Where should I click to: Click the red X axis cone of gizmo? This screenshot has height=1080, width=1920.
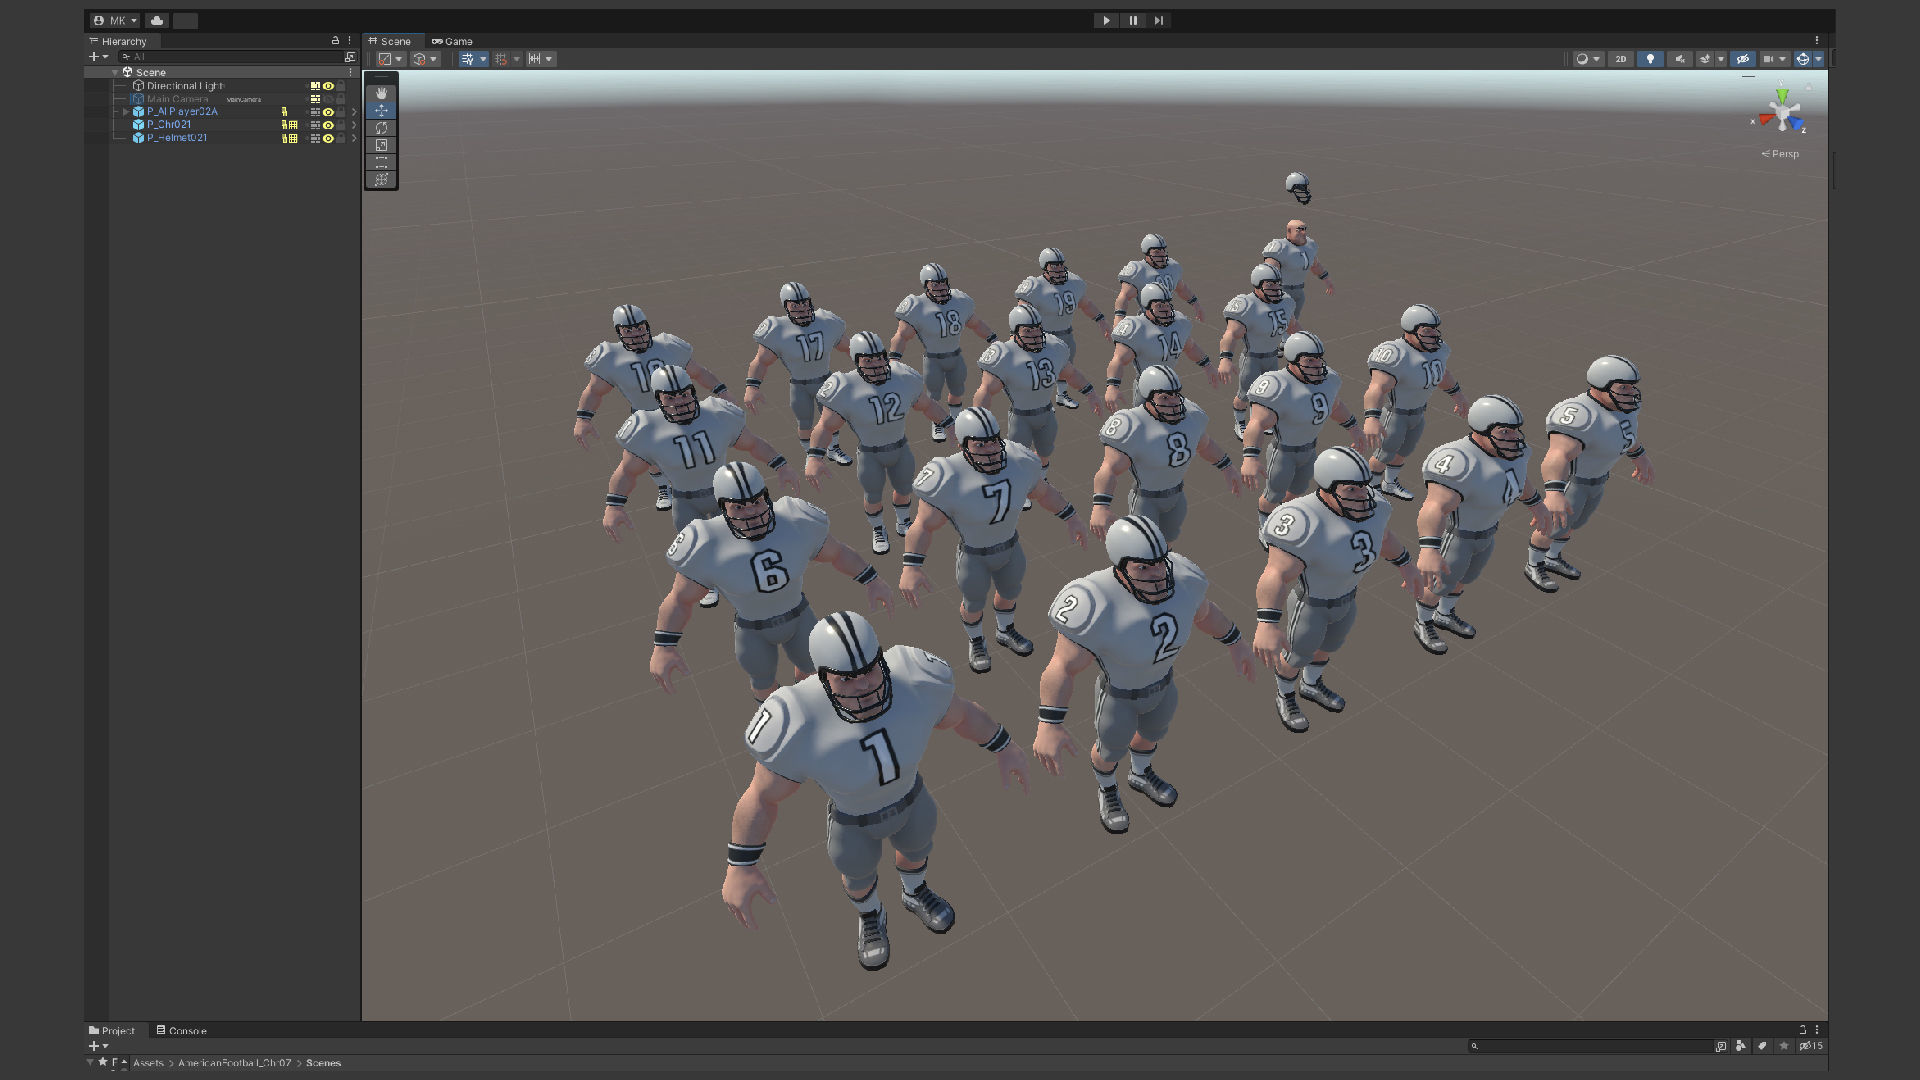(1766, 119)
